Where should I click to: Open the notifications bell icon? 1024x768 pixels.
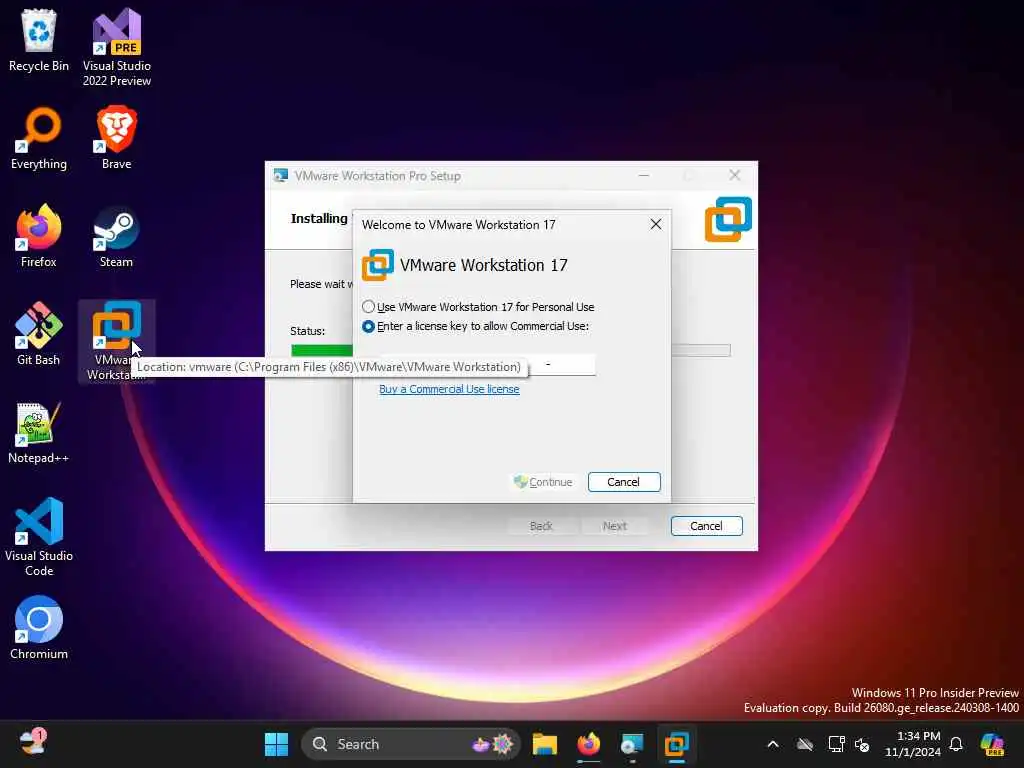(956, 744)
